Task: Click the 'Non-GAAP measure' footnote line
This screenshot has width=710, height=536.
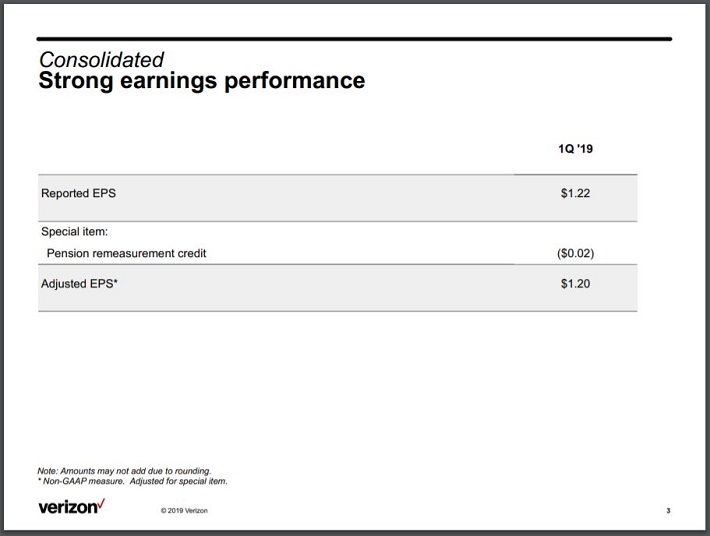Action: [132, 481]
